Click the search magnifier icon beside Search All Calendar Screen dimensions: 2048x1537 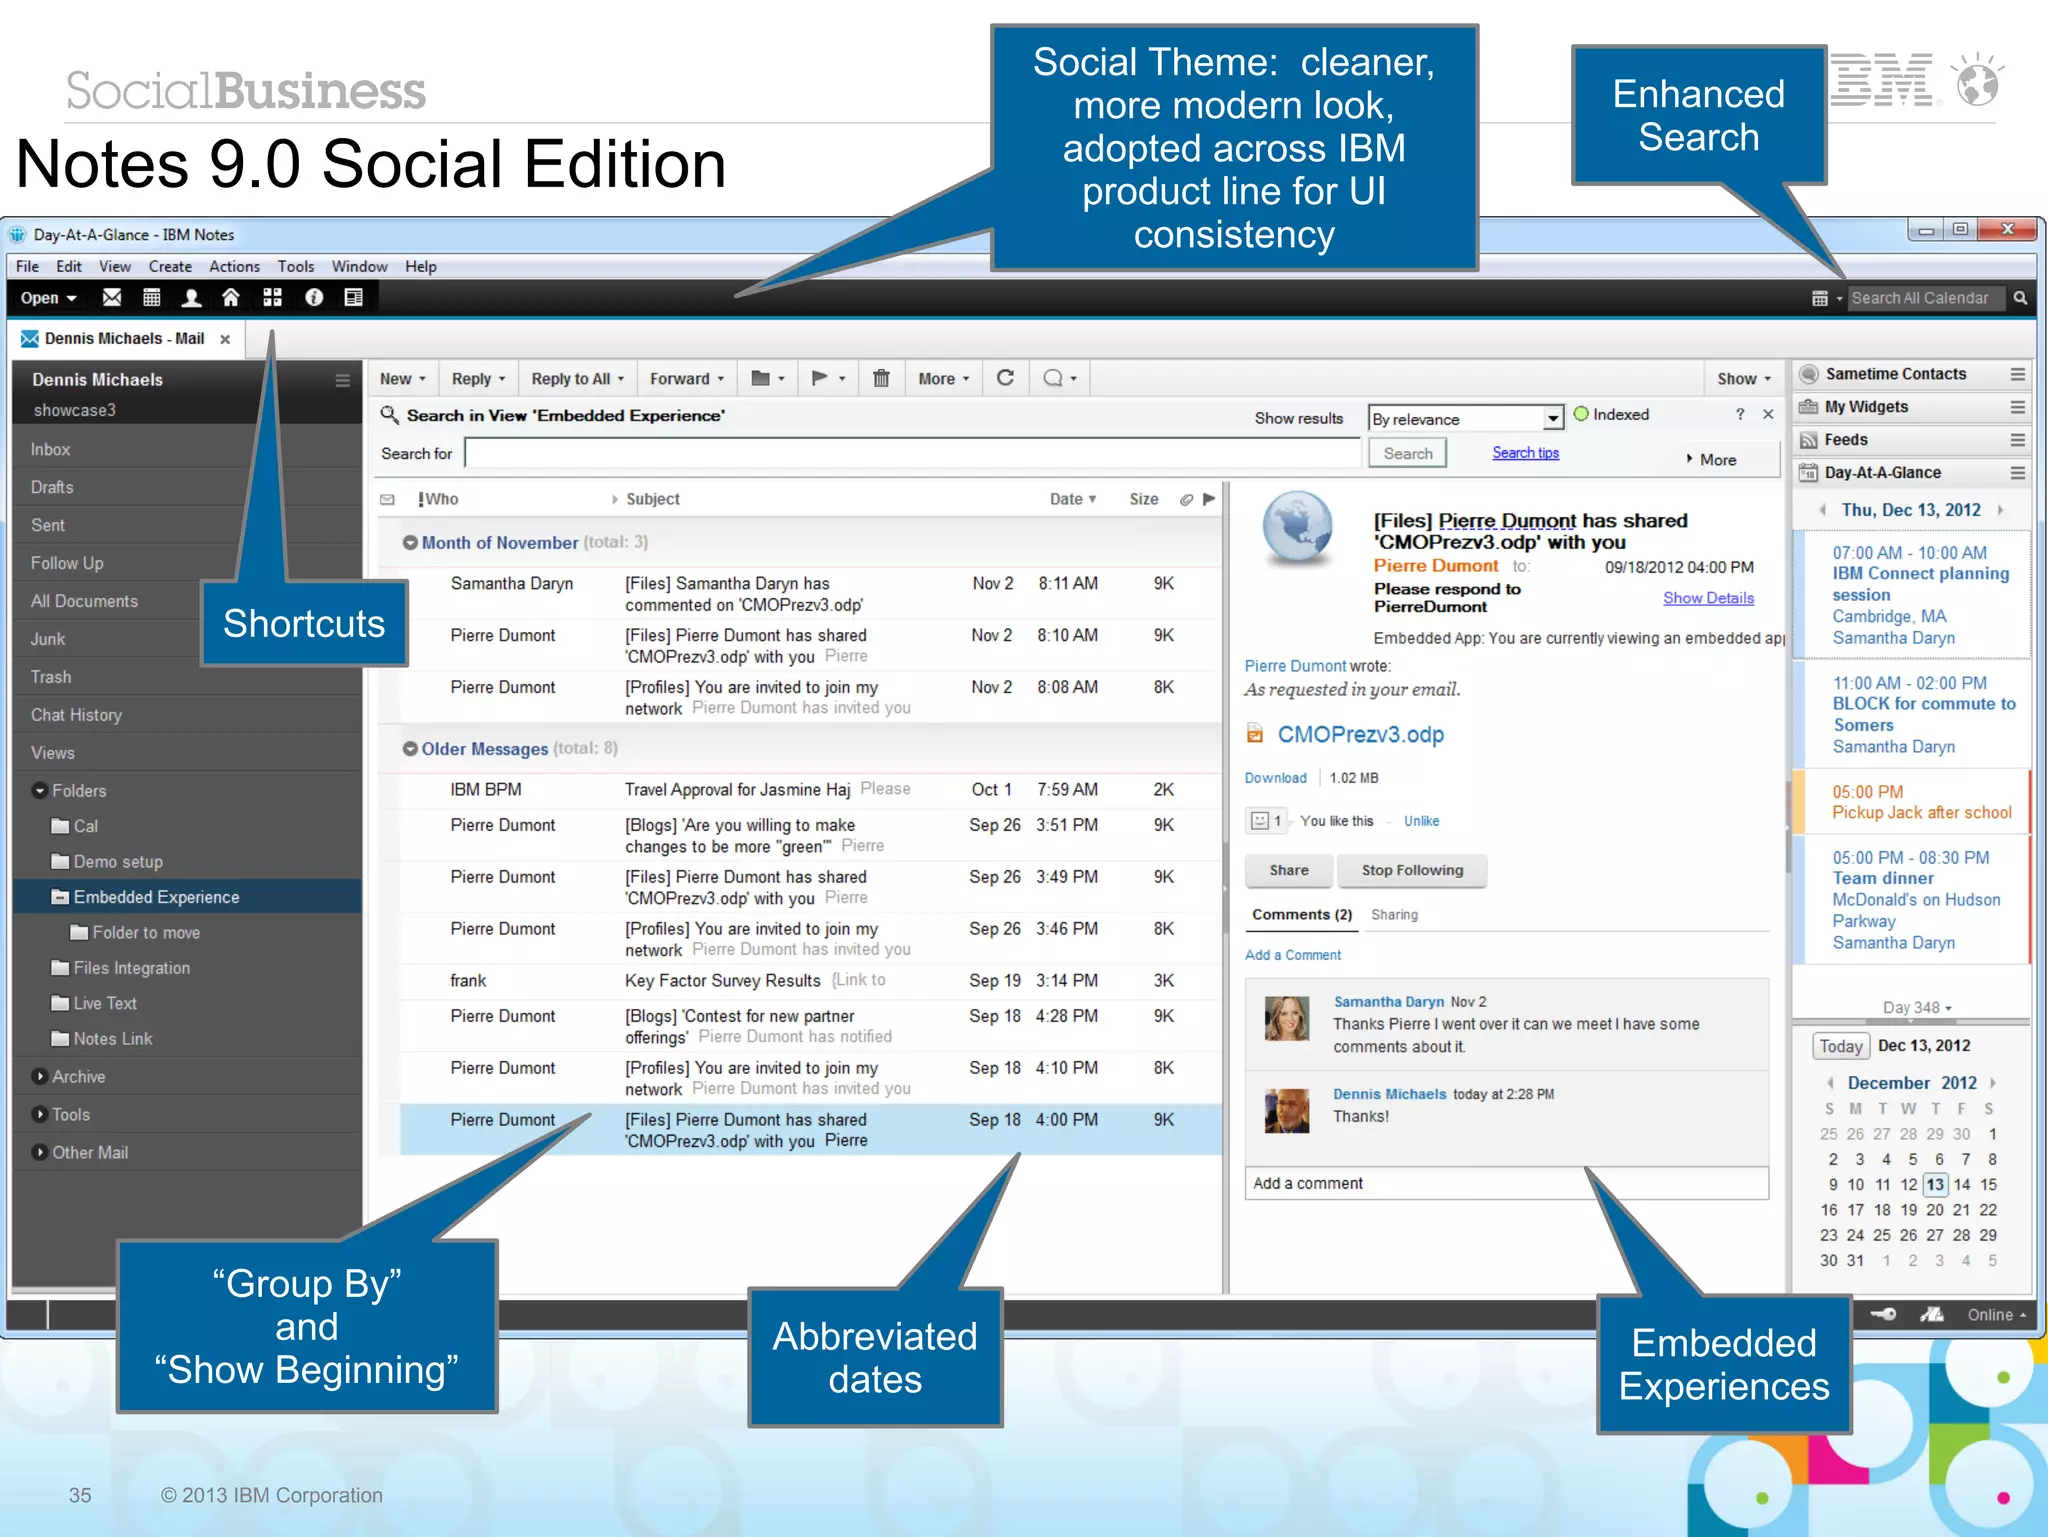pyautogui.click(x=2020, y=298)
